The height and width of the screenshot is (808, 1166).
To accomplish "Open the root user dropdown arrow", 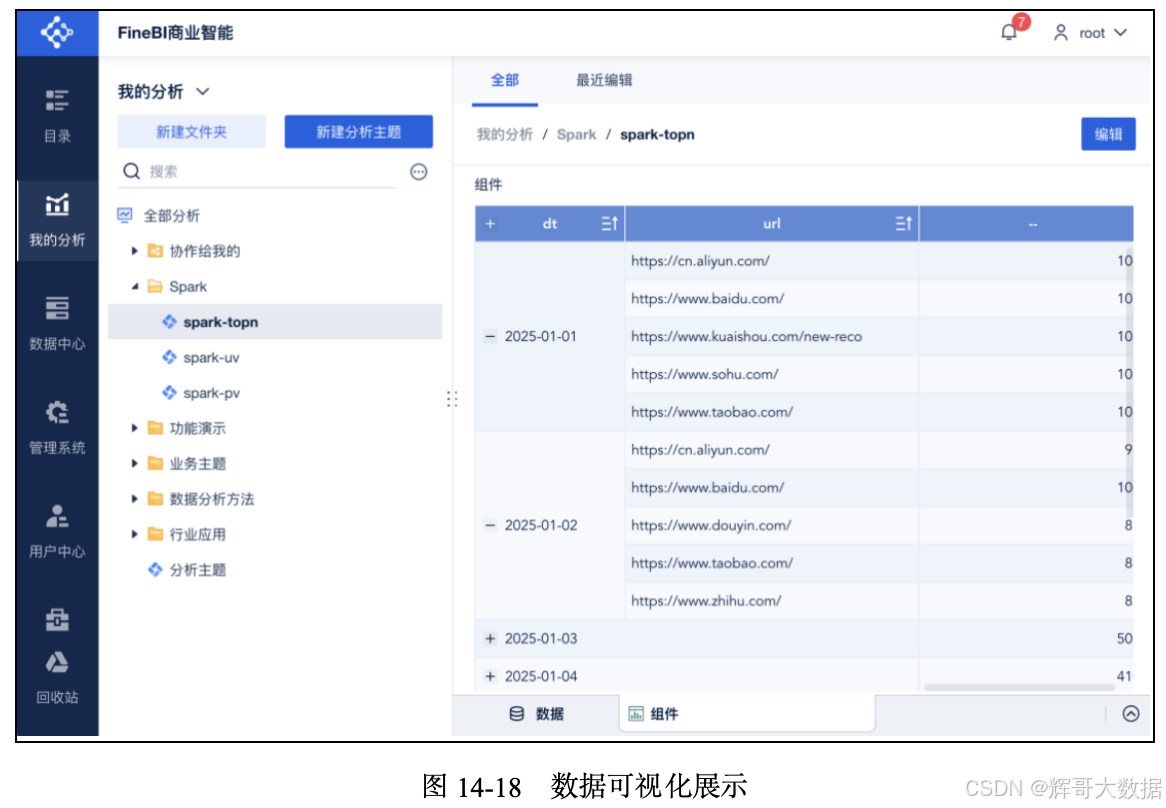I will point(1121,32).
